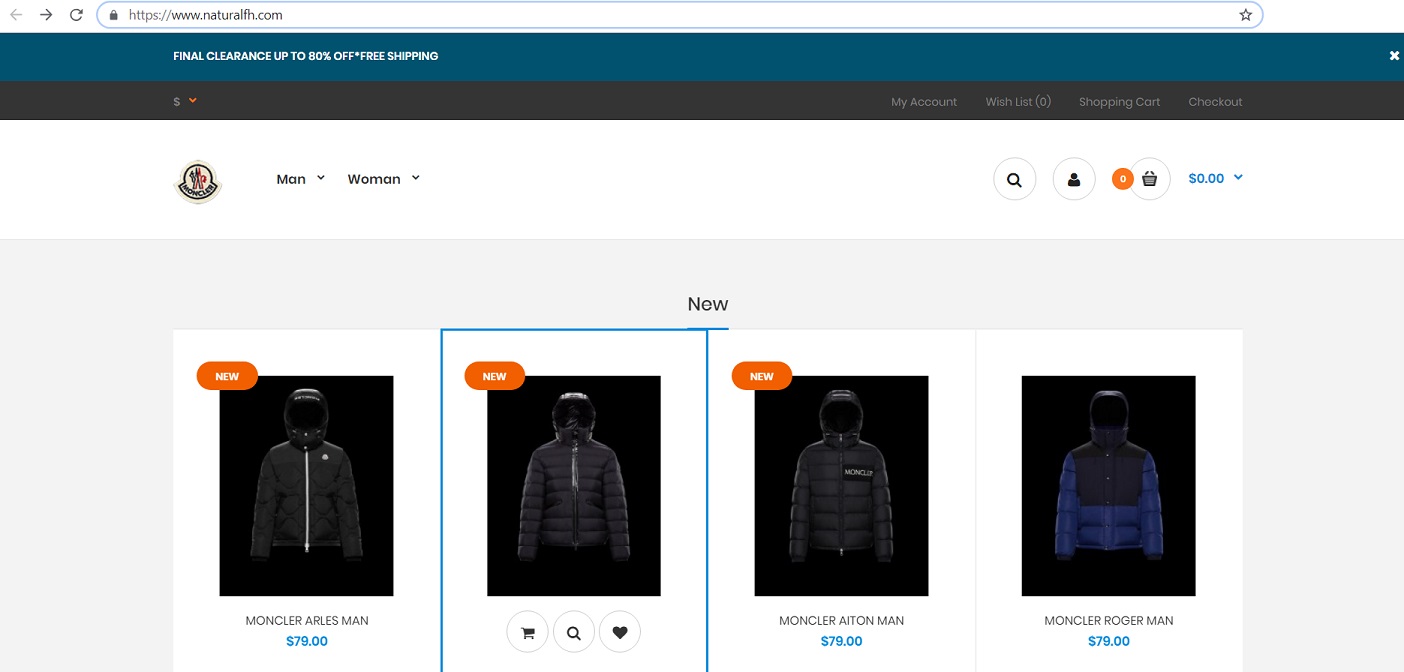Click the browser back arrow
The height and width of the screenshot is (672, 1404).
16,15
